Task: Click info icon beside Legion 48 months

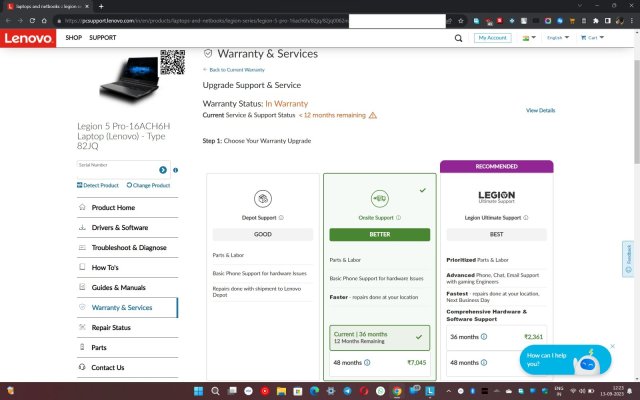Action: click(x=484, y=362)
